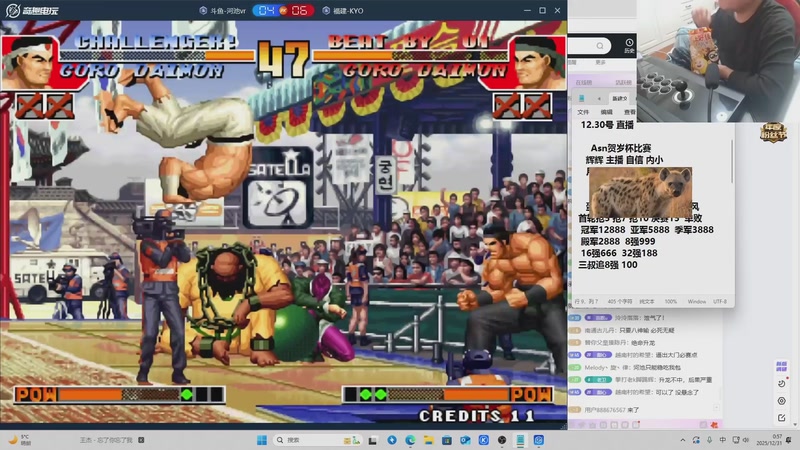Click the notification bell in taskbar
The width and height of the screenshot is (800, 450).
[x=789, y=440]
